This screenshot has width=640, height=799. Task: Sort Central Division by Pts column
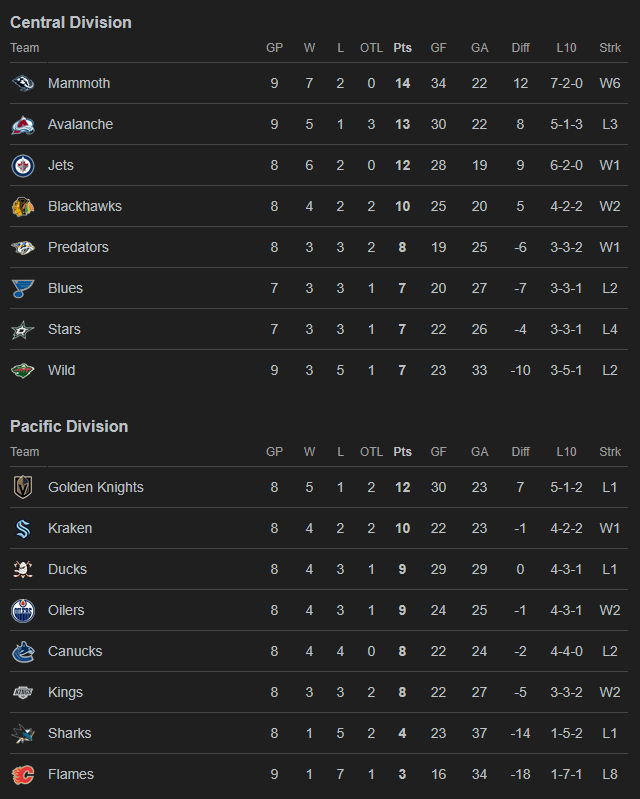coord(403,47)
